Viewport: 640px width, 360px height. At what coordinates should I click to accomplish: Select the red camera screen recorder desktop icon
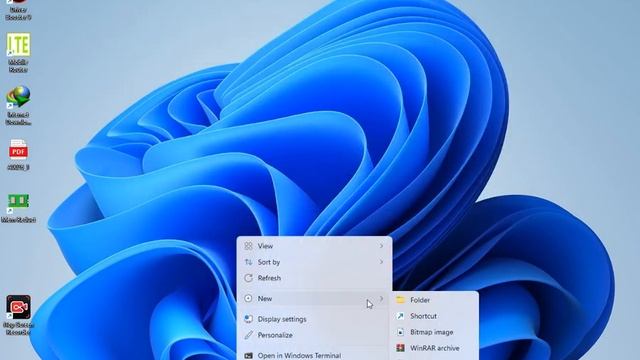(18, 307)
